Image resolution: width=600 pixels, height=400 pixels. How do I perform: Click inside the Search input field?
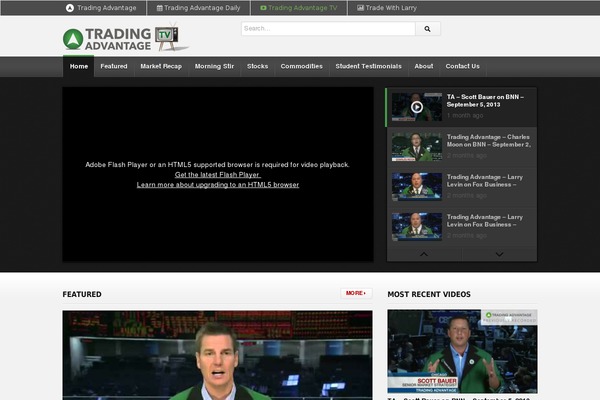click(328, 29)
